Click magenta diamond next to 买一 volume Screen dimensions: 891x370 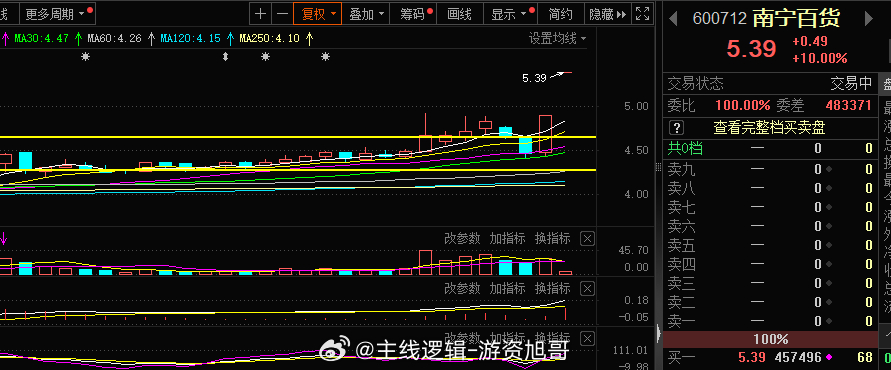pyautogui.click(x=829, y=357)
